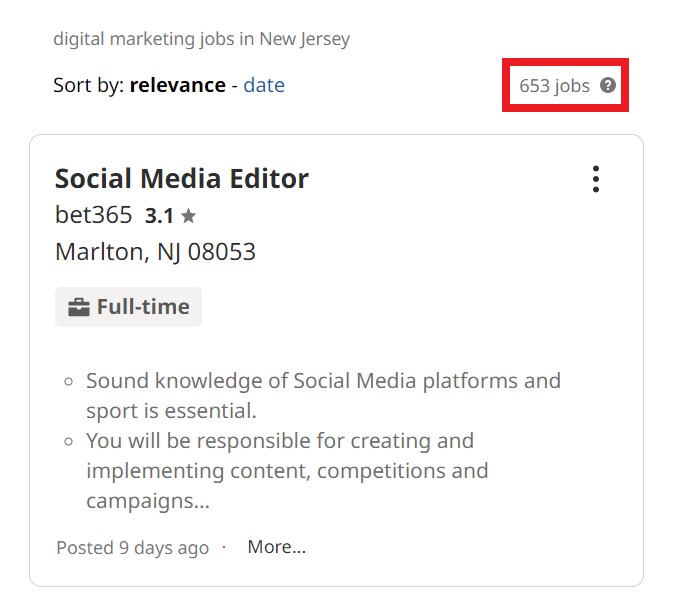Open the 3.1 star company rating
The height and width of the screenshot is (593, 674).
[x=170, y=216]
